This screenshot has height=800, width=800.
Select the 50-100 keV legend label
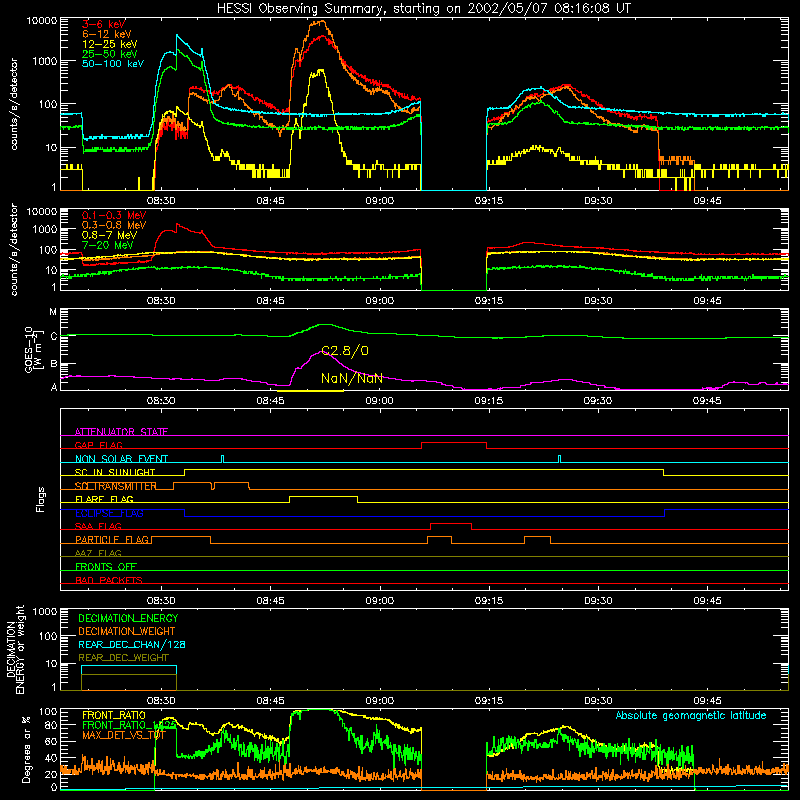tap(113, 64)
